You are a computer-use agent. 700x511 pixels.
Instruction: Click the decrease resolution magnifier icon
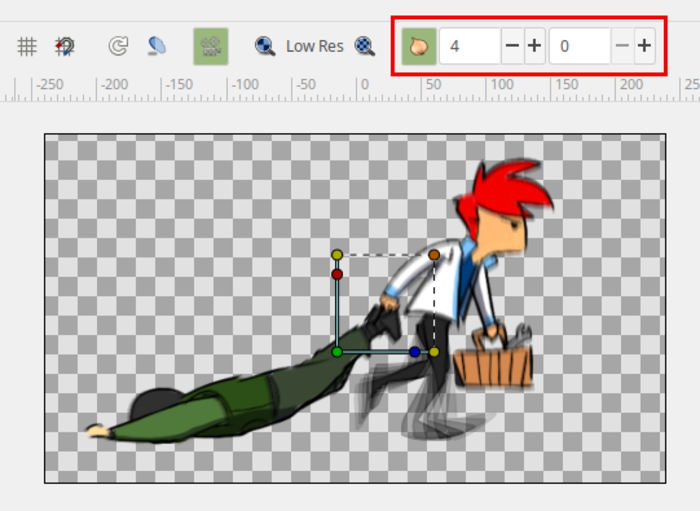point(265,46)
